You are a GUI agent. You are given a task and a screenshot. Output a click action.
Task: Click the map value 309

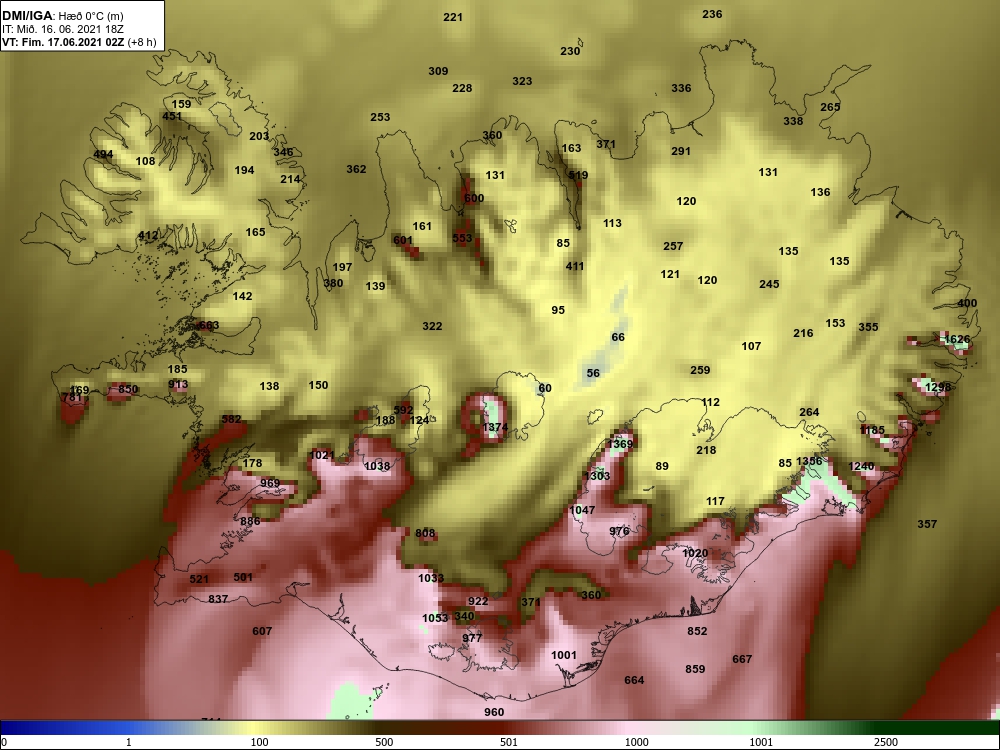click(438, 71)
